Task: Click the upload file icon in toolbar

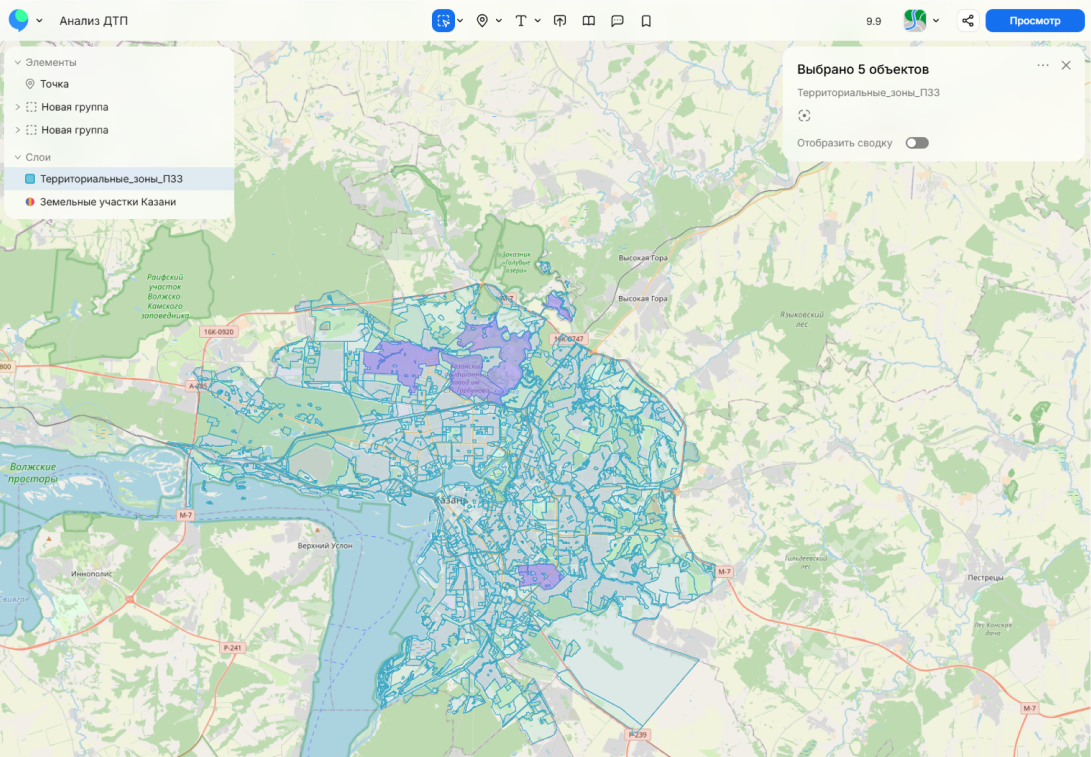Action: 560,20
